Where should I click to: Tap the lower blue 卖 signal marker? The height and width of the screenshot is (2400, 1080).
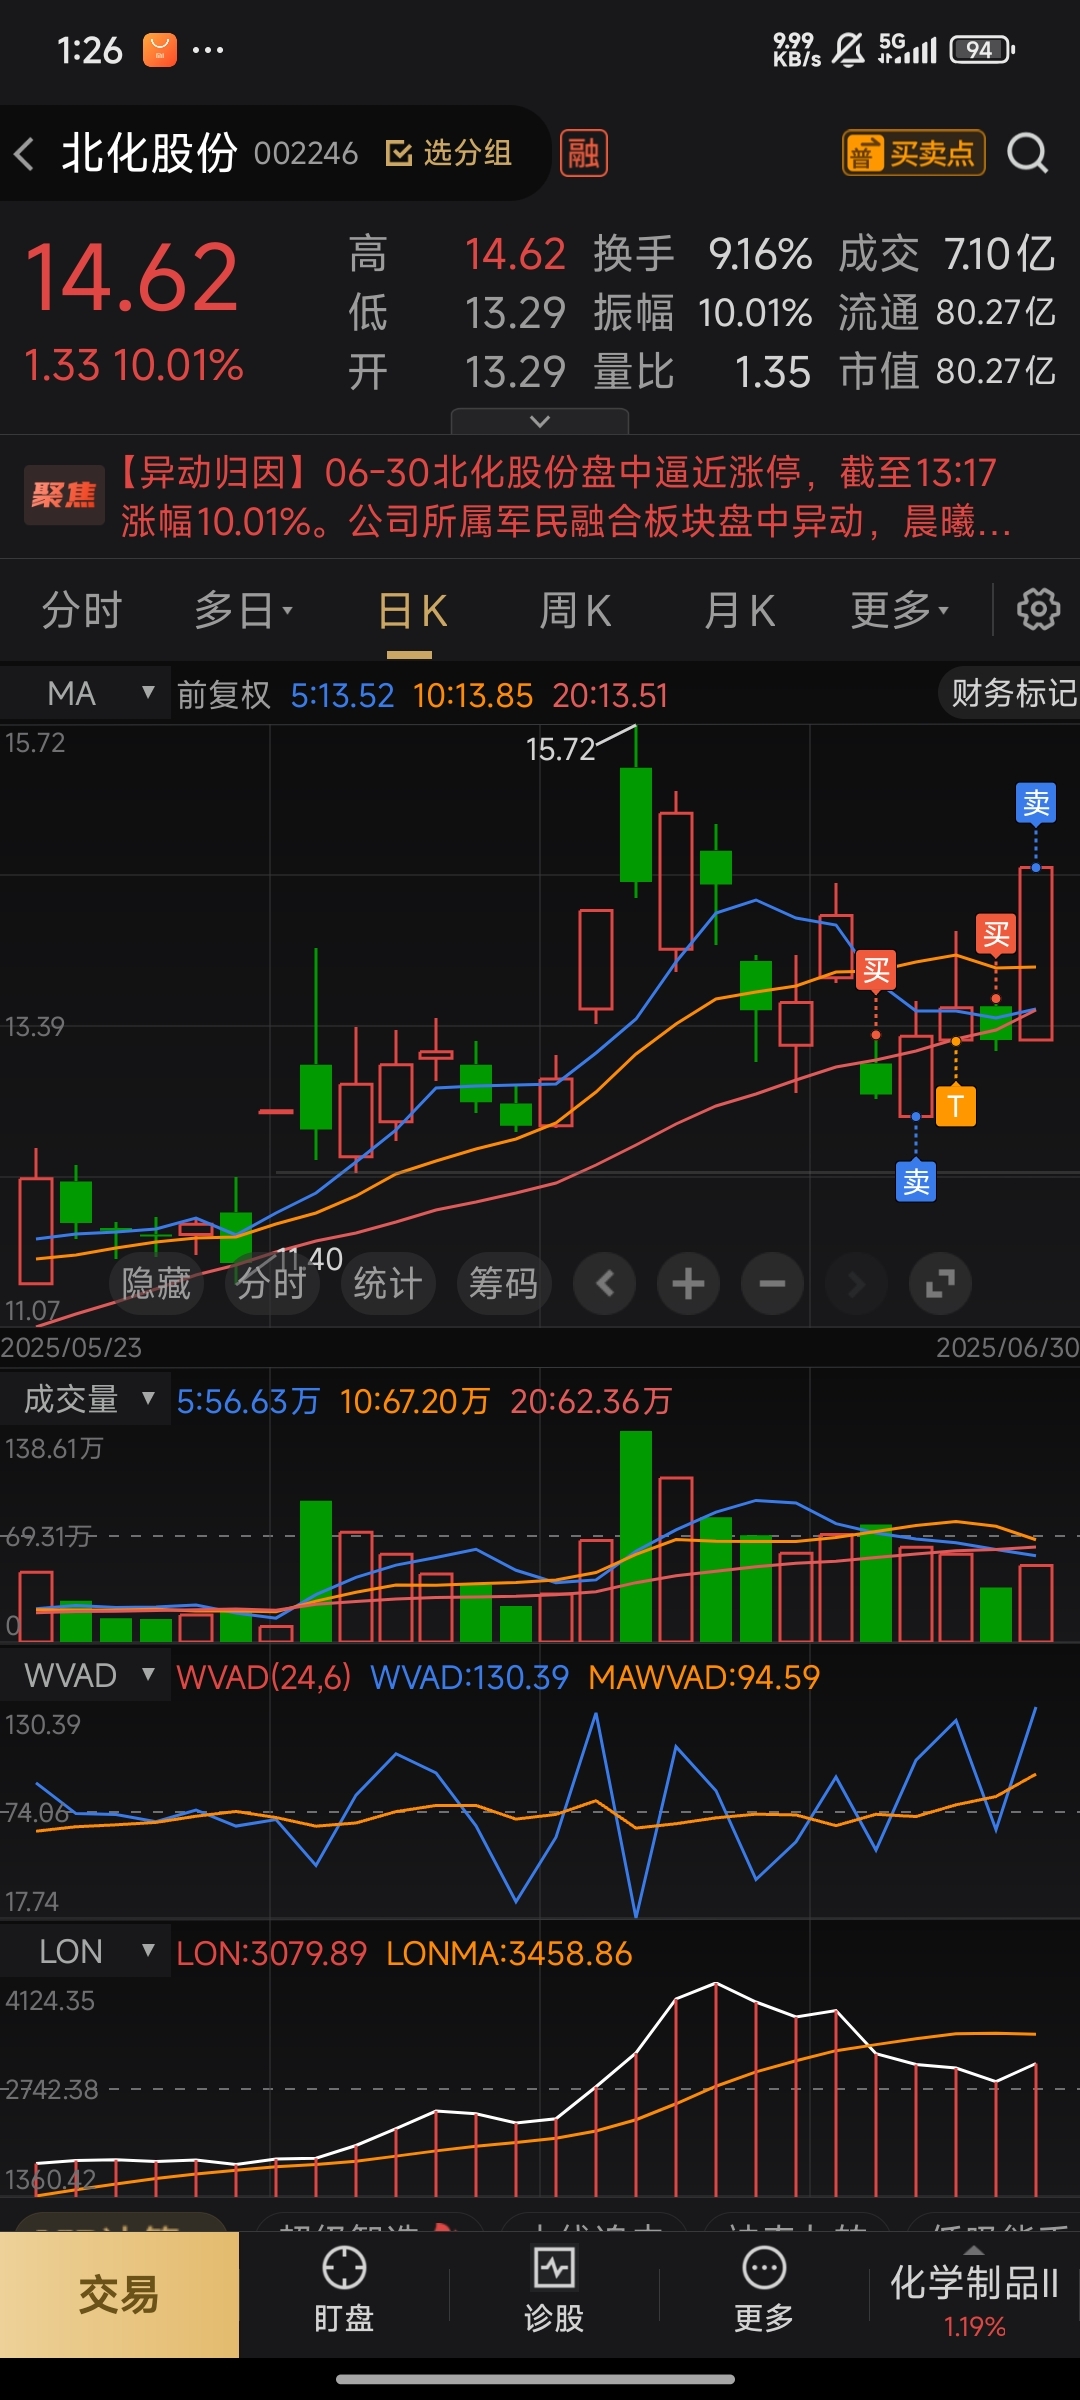point(916,1182)
